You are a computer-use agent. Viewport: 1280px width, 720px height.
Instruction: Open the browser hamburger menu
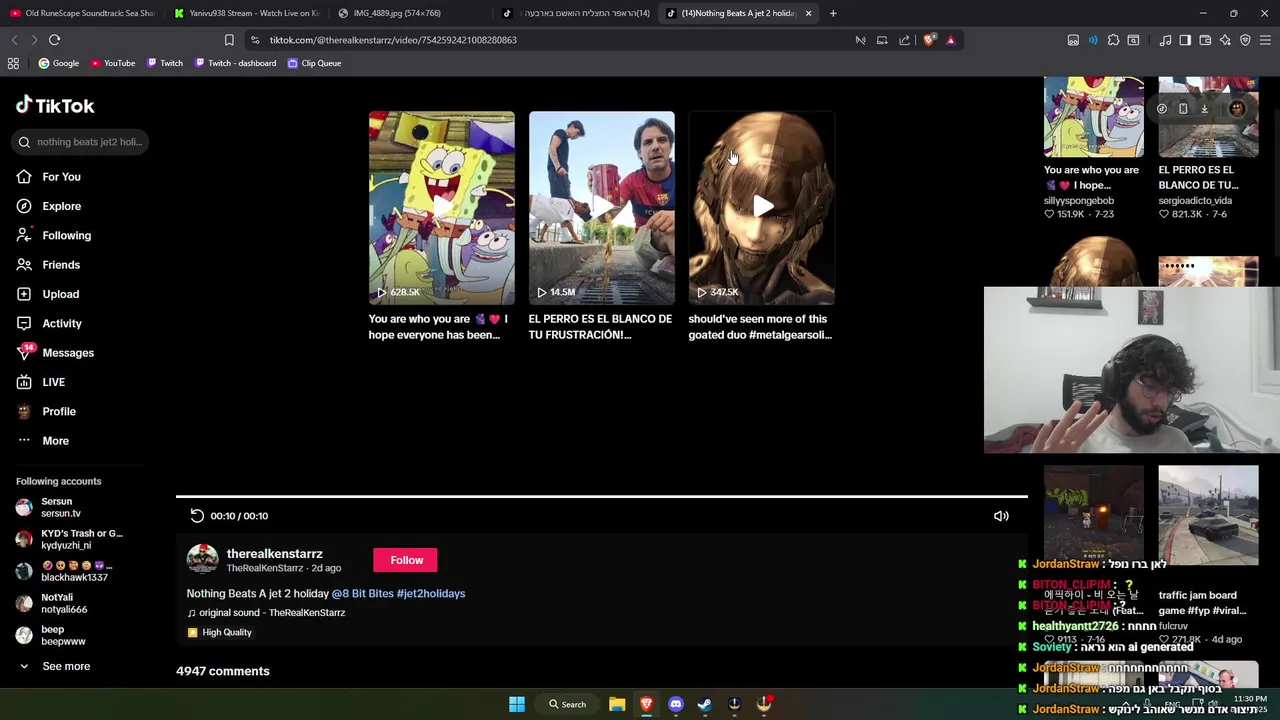[x=1265, y=40]
